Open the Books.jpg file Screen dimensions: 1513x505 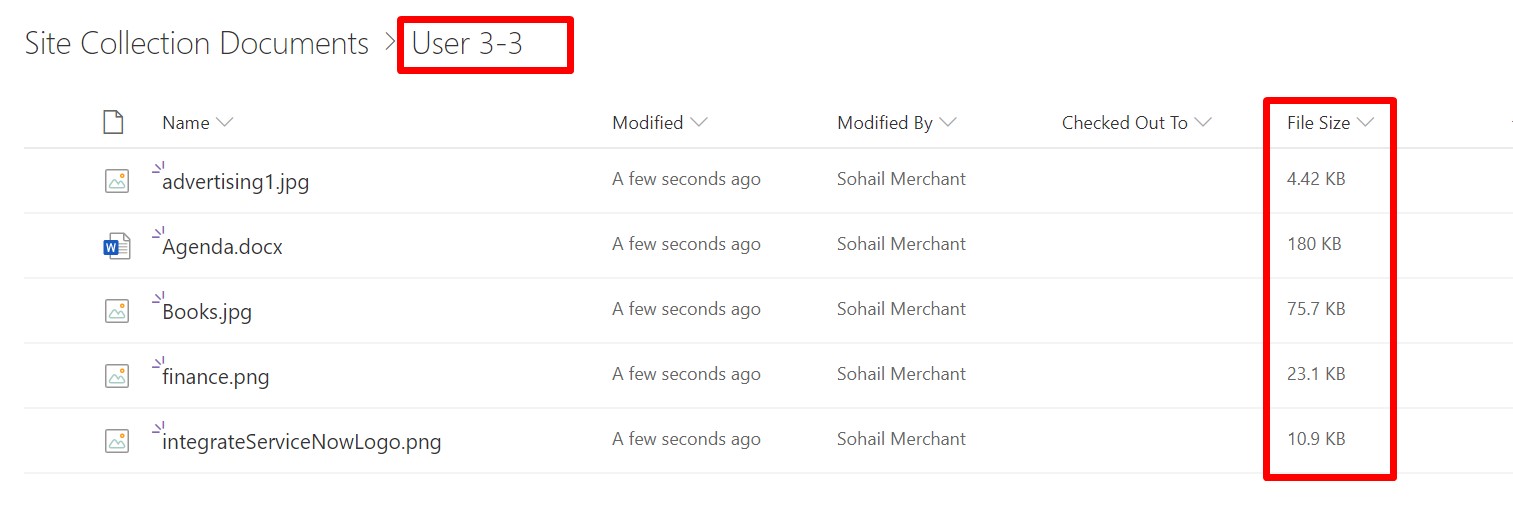coord(207,312)
